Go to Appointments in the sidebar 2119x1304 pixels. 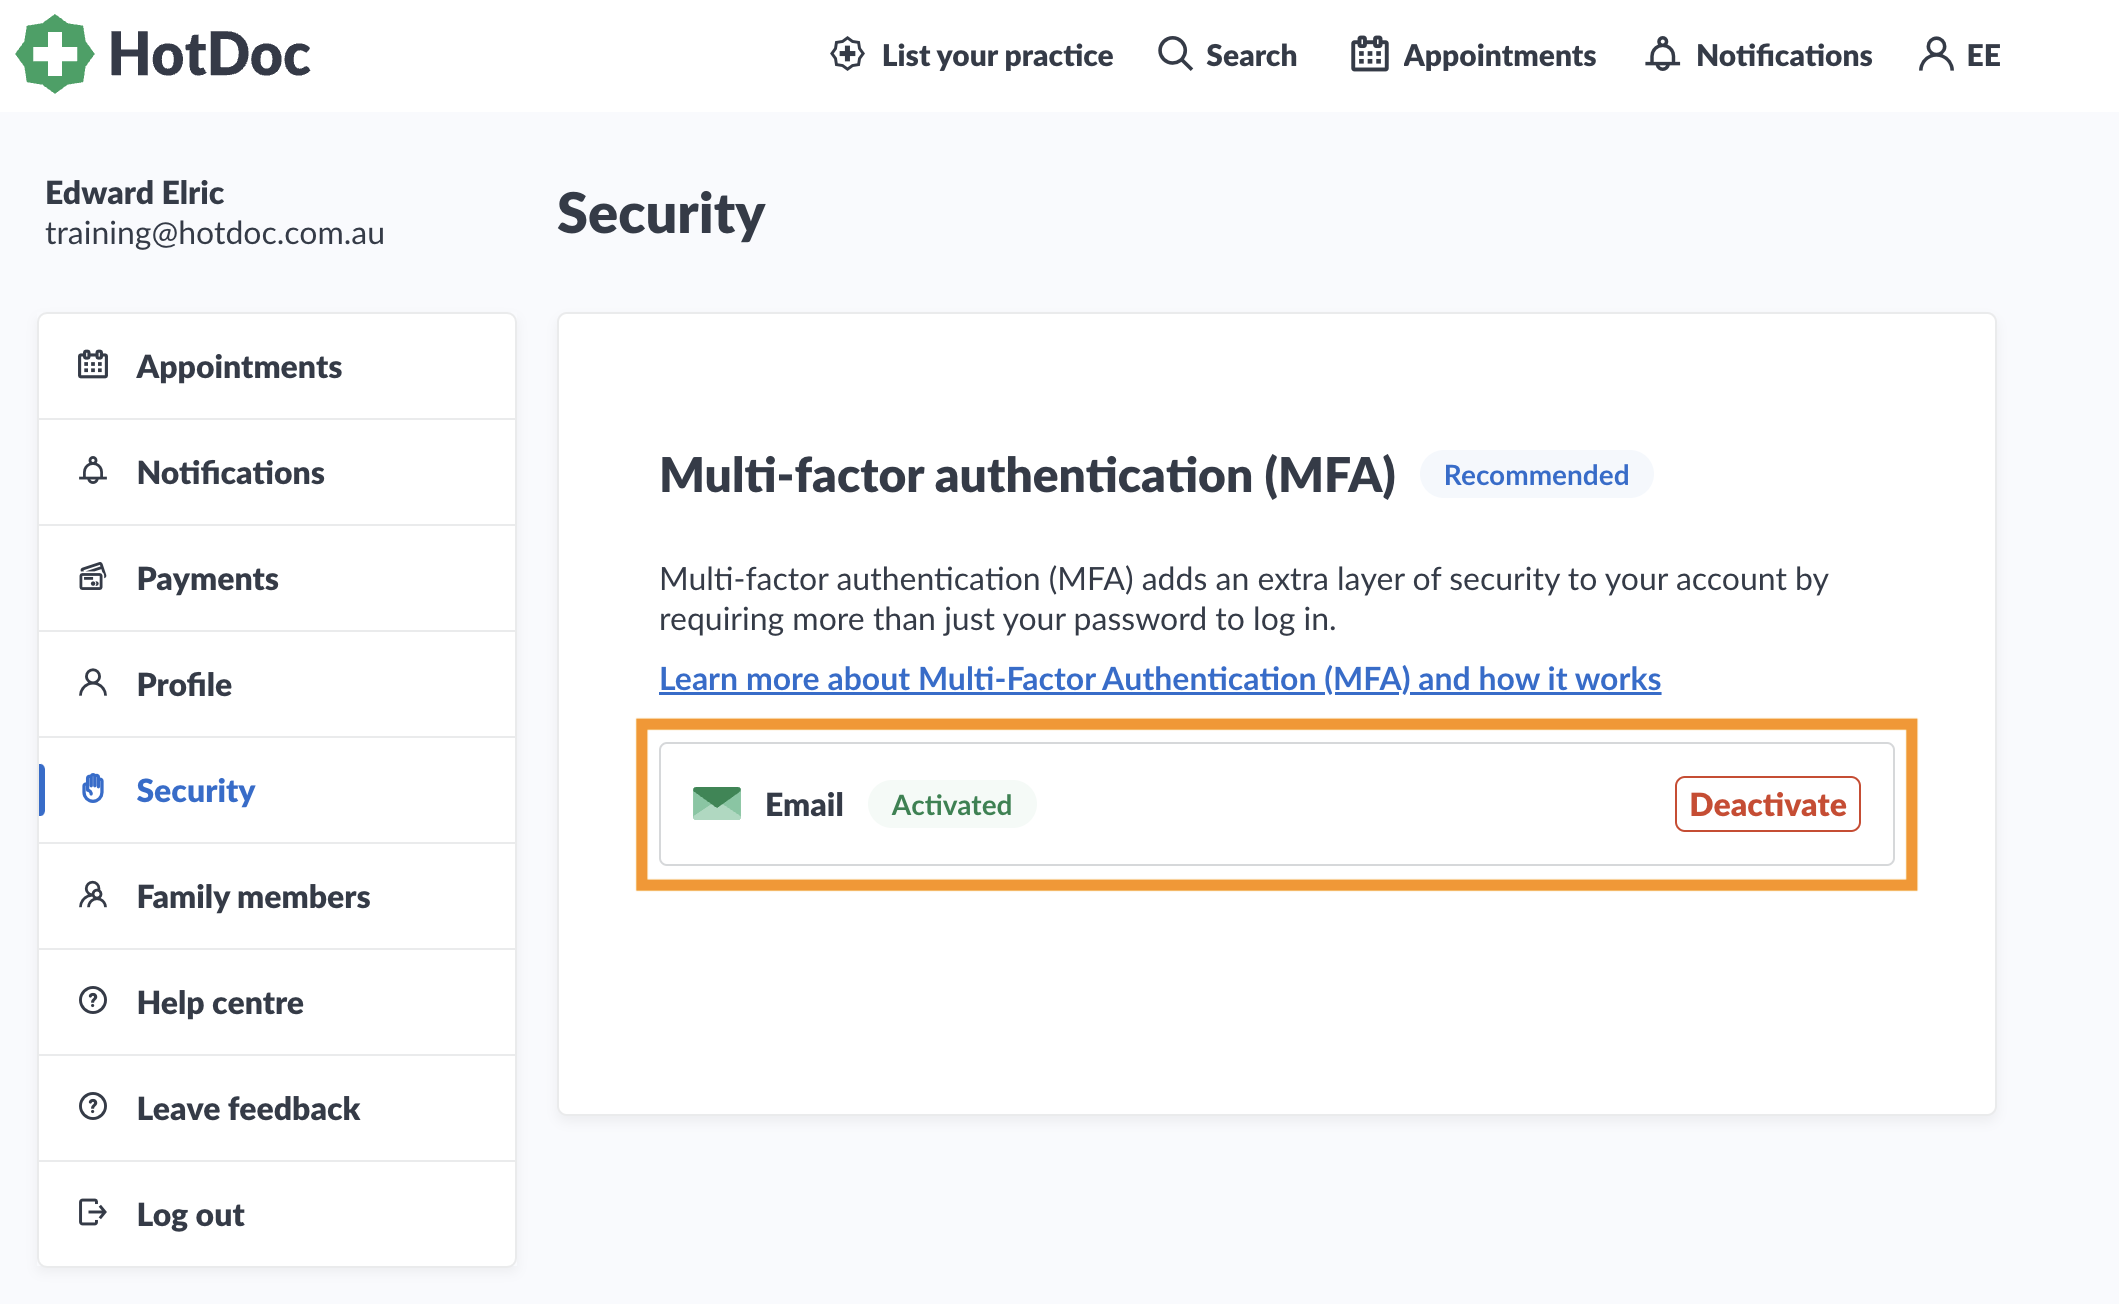pos(277,366)
